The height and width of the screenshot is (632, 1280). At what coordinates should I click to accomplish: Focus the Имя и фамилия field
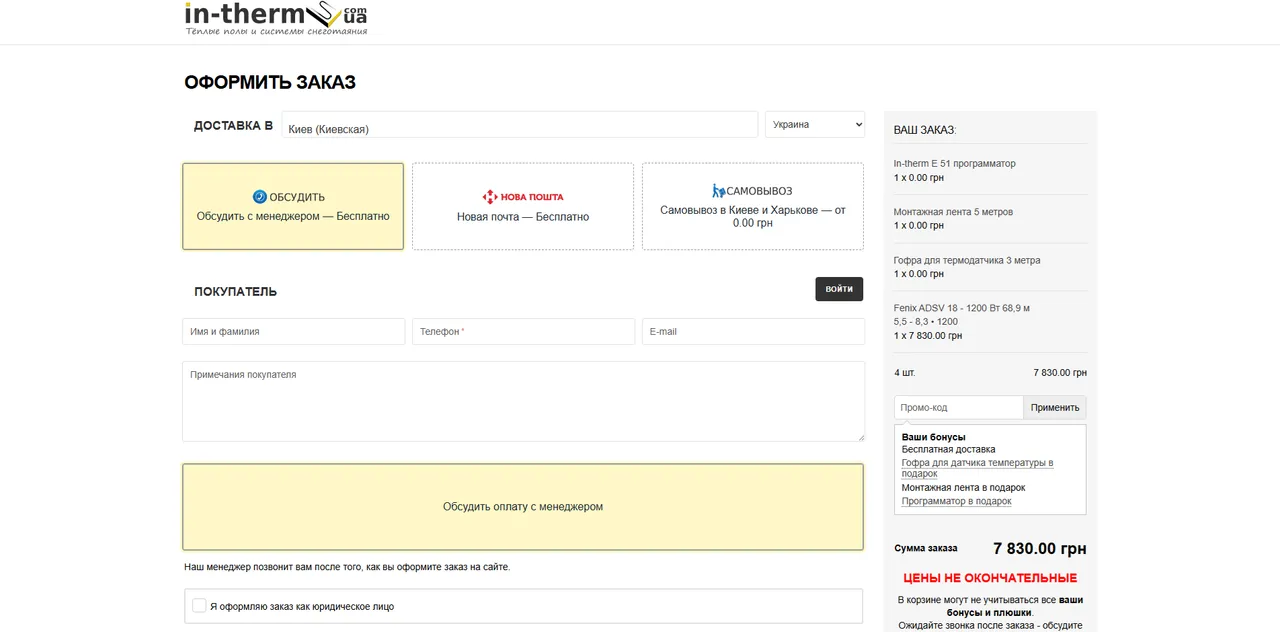294,331
